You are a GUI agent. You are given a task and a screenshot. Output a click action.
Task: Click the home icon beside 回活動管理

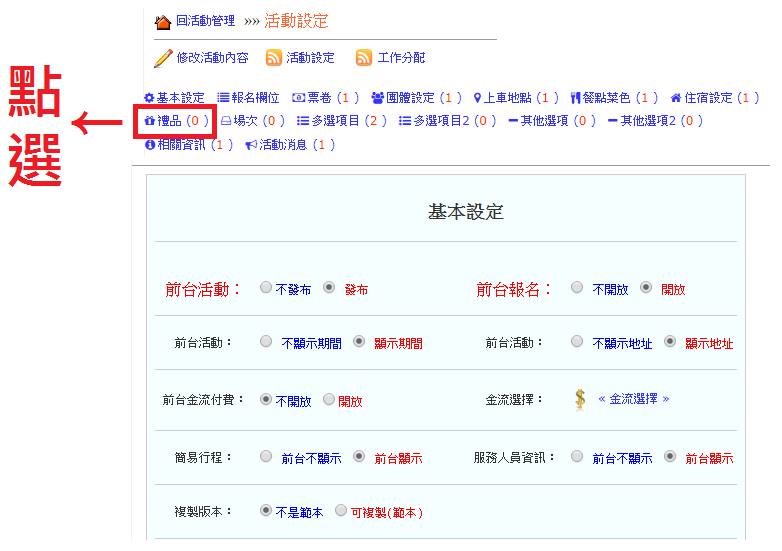tap(163, 21)
